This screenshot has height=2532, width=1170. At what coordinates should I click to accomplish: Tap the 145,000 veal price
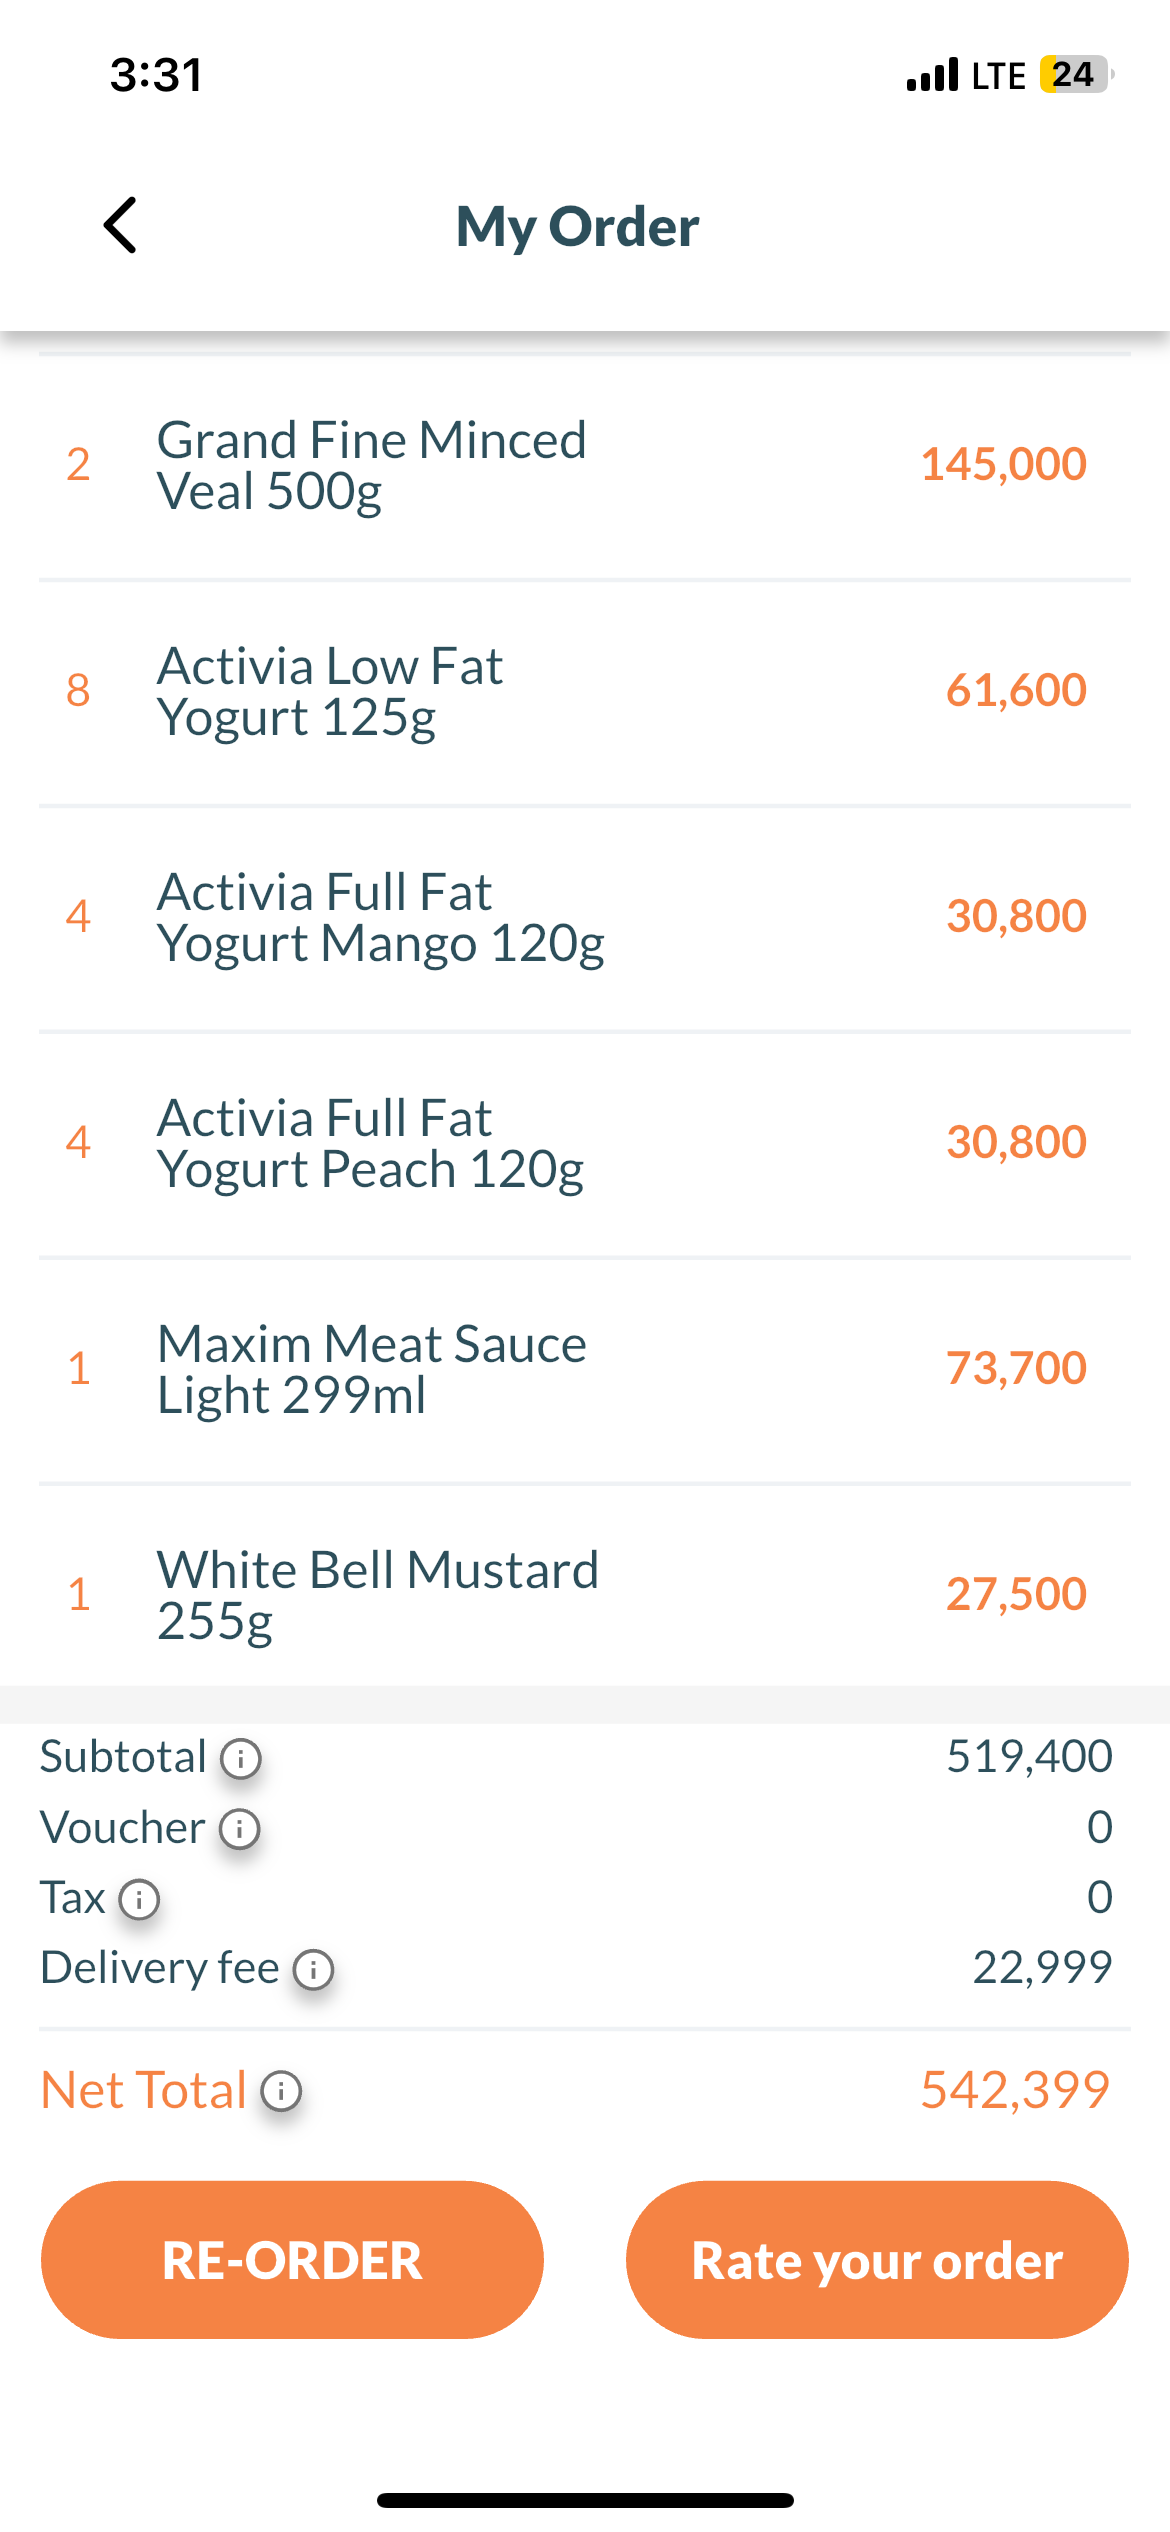point(1003,465)
